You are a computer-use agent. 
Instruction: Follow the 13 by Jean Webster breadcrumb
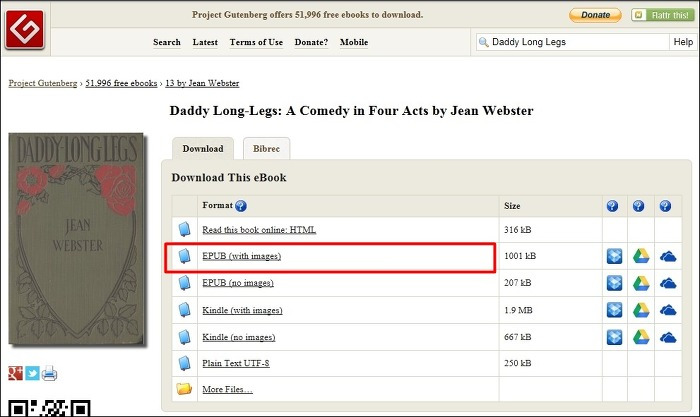202,83
